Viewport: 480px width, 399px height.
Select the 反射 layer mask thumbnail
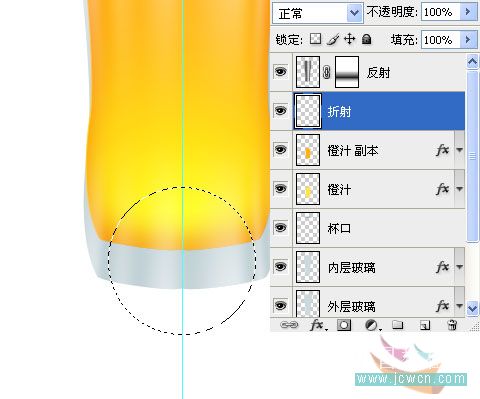point(347,72)
